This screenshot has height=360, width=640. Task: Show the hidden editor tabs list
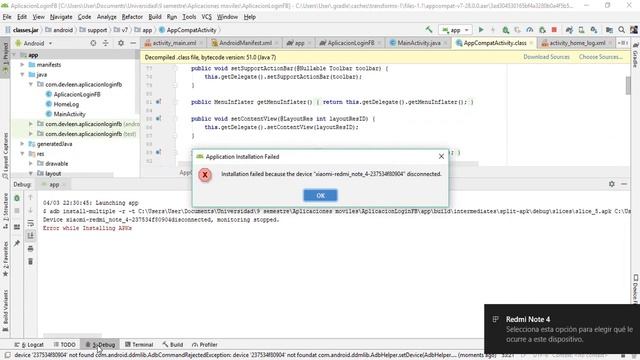[x=622, y=43]
